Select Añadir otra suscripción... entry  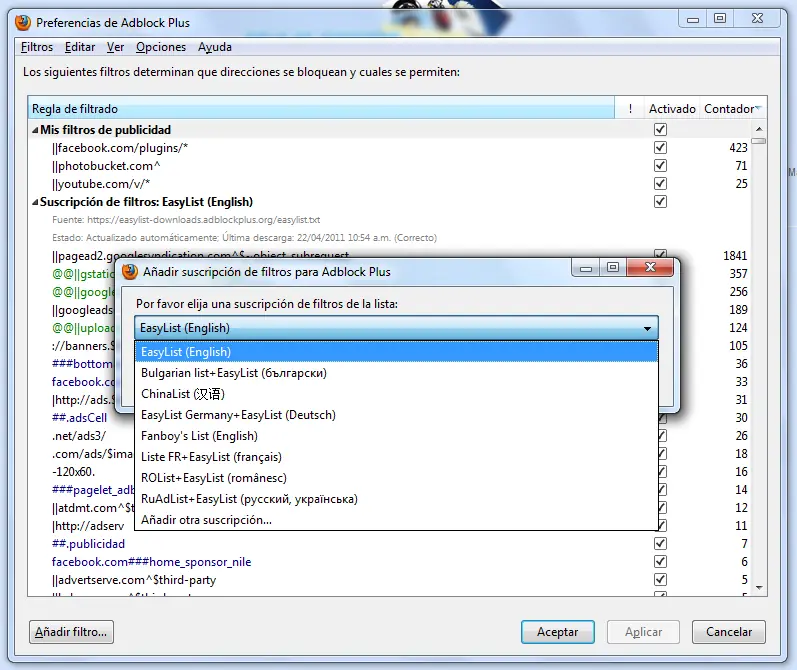(x=396, y=520)
